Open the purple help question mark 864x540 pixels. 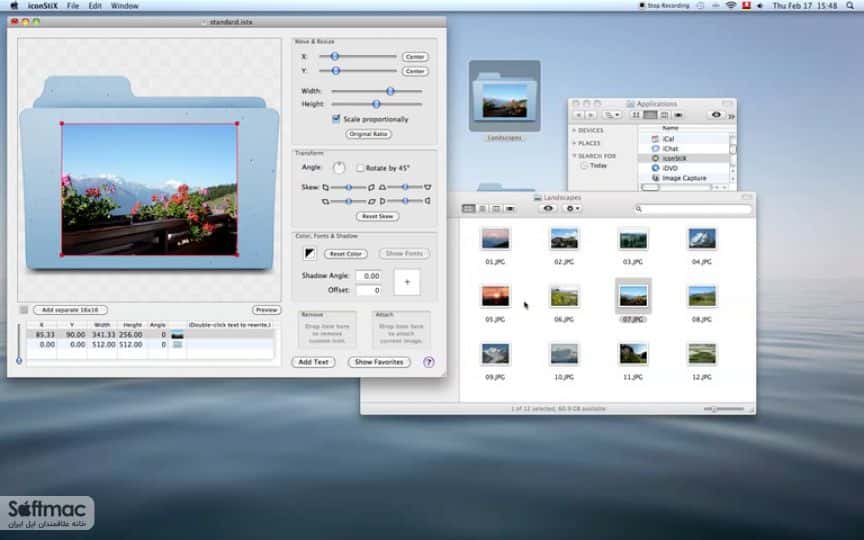(429, 362)
